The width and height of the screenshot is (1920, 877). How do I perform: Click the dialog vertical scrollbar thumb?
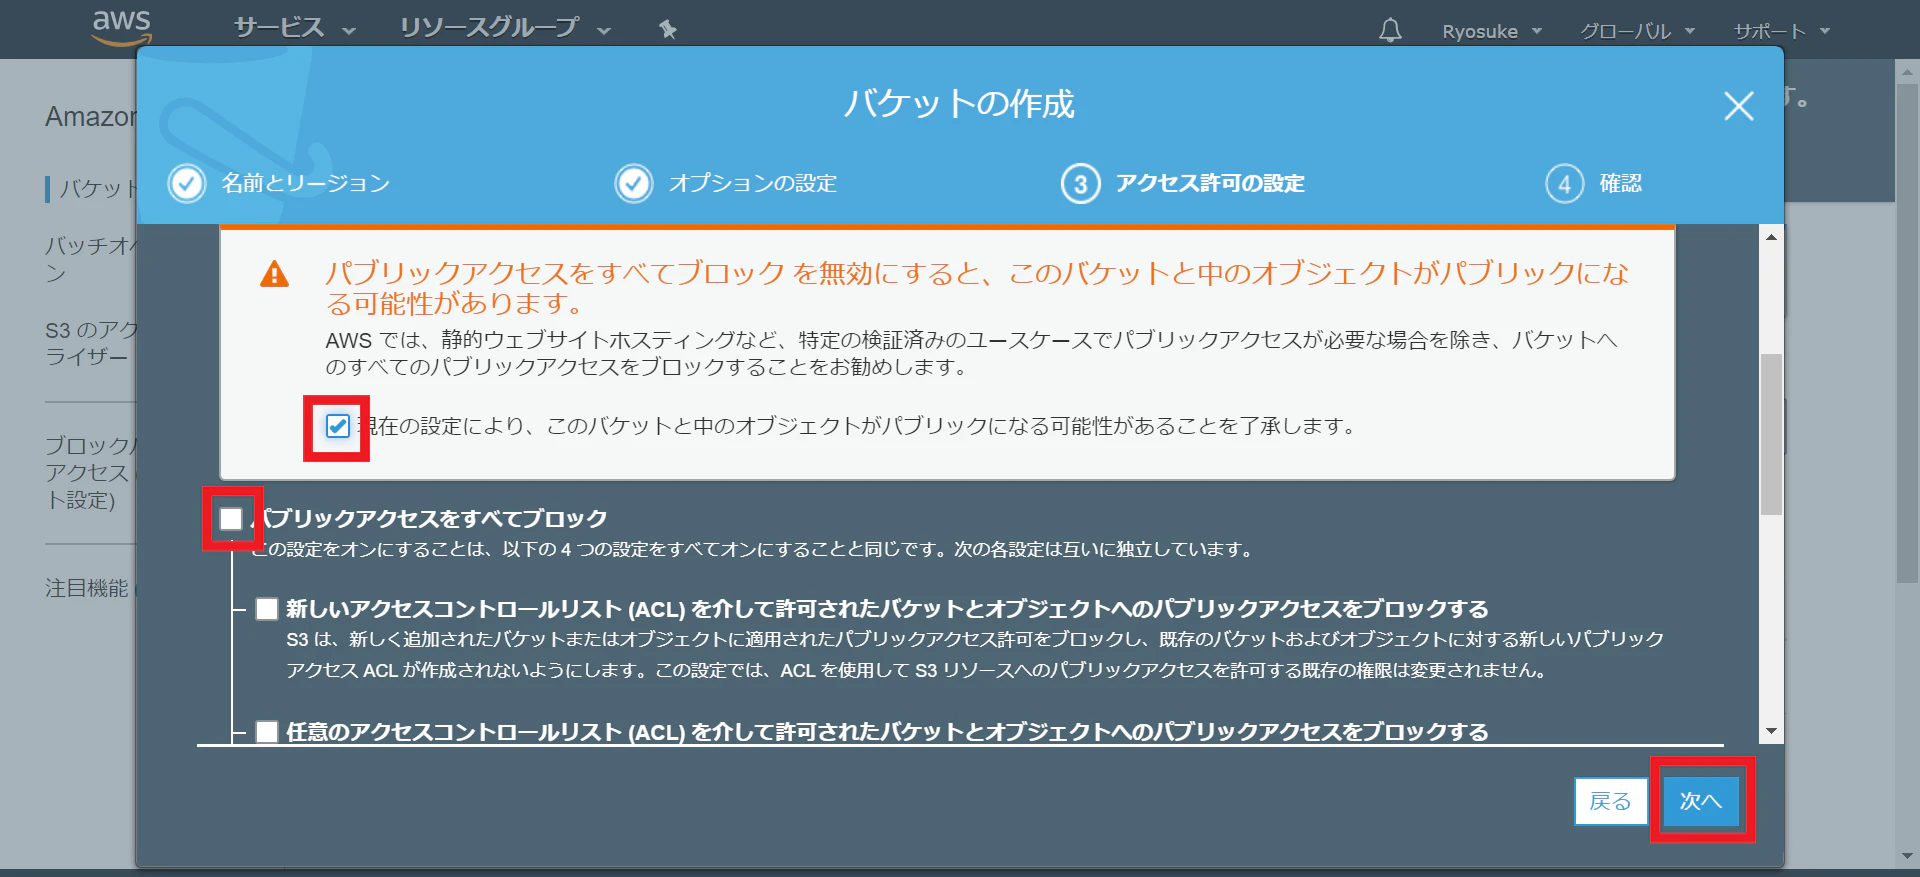coord(1771,434)
